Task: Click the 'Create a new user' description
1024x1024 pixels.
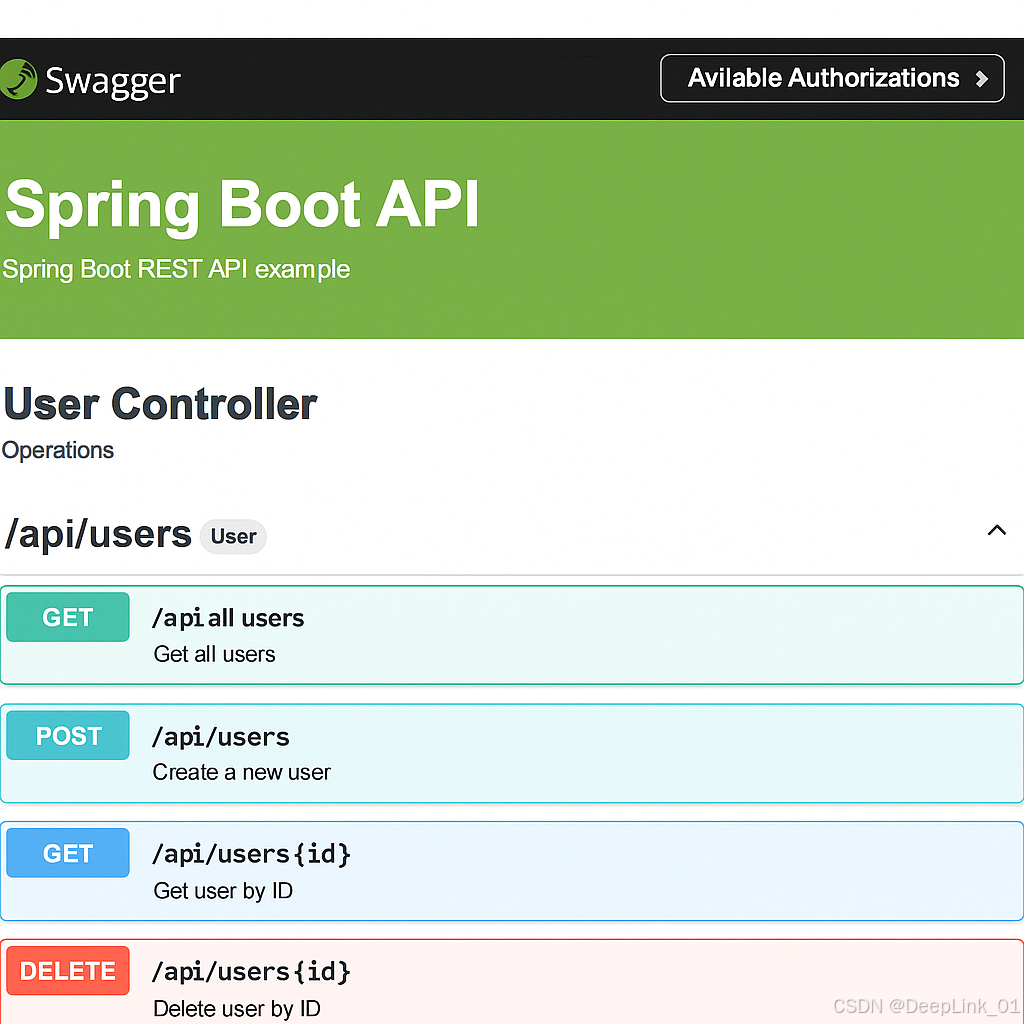Action: (242, 773)
